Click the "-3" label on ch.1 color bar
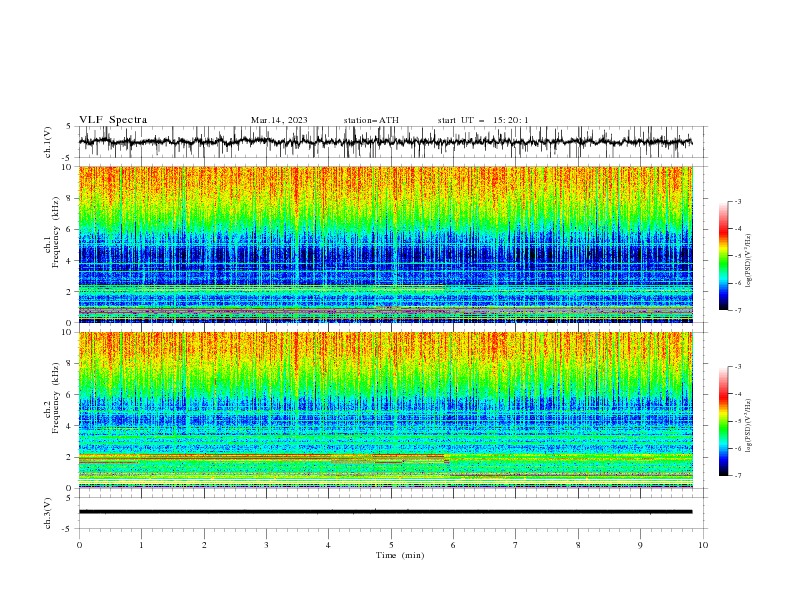Image resolution: width=792 pixels, height=612 pixels. (738, 201)
